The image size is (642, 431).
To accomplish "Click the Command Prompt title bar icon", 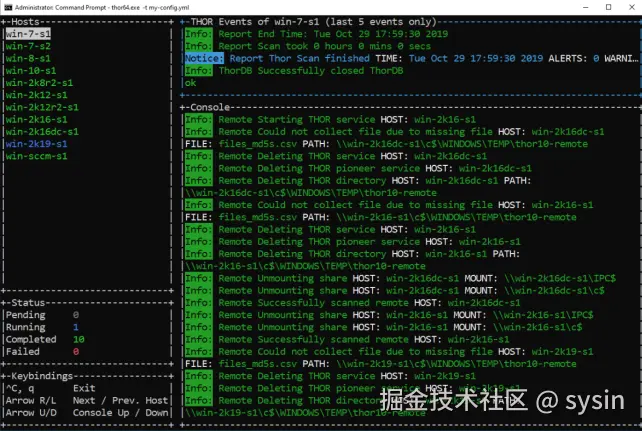I will click(x=8, y=7).
